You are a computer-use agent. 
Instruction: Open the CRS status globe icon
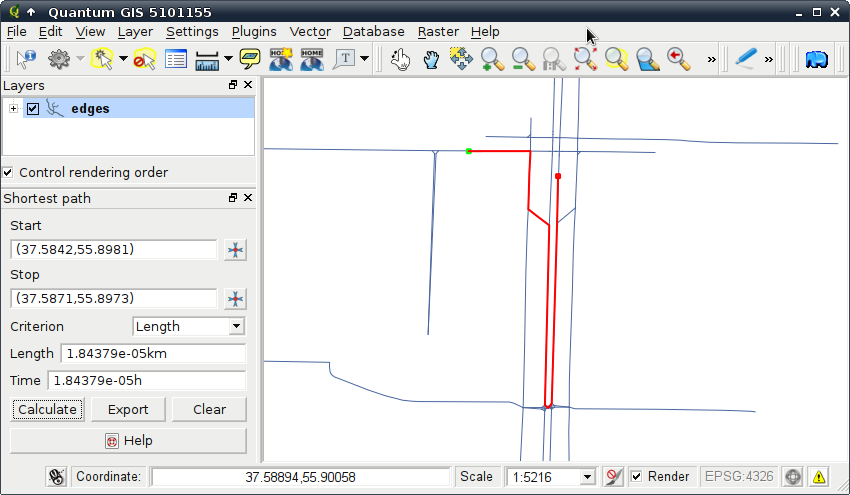(793, 477)
